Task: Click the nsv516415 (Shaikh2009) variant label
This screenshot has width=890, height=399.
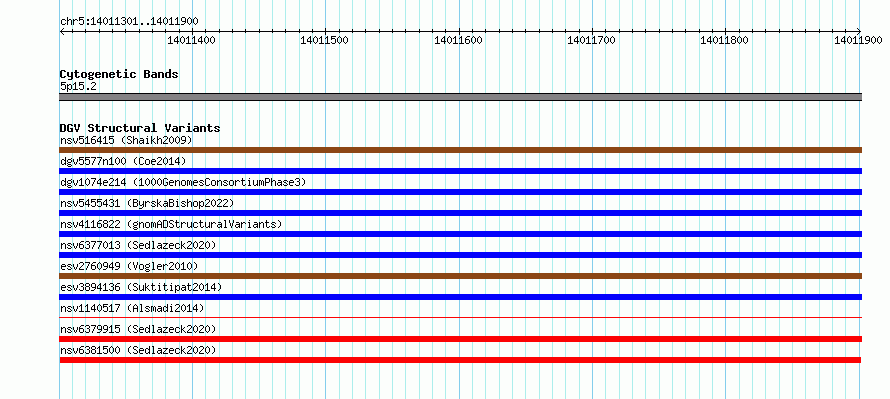Action: [x=126, y=140]
